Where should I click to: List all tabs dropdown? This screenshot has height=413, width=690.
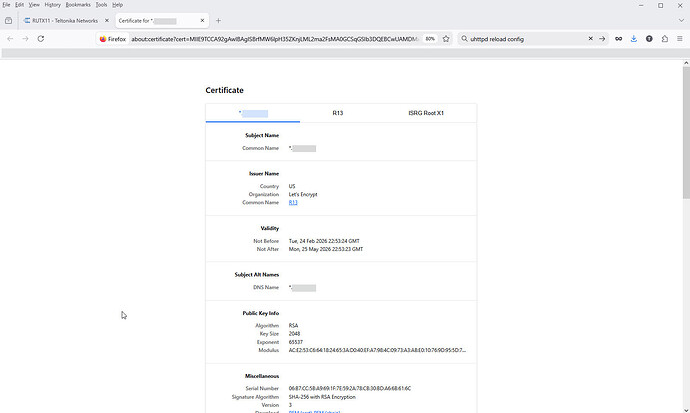click(x=681, y=20)
